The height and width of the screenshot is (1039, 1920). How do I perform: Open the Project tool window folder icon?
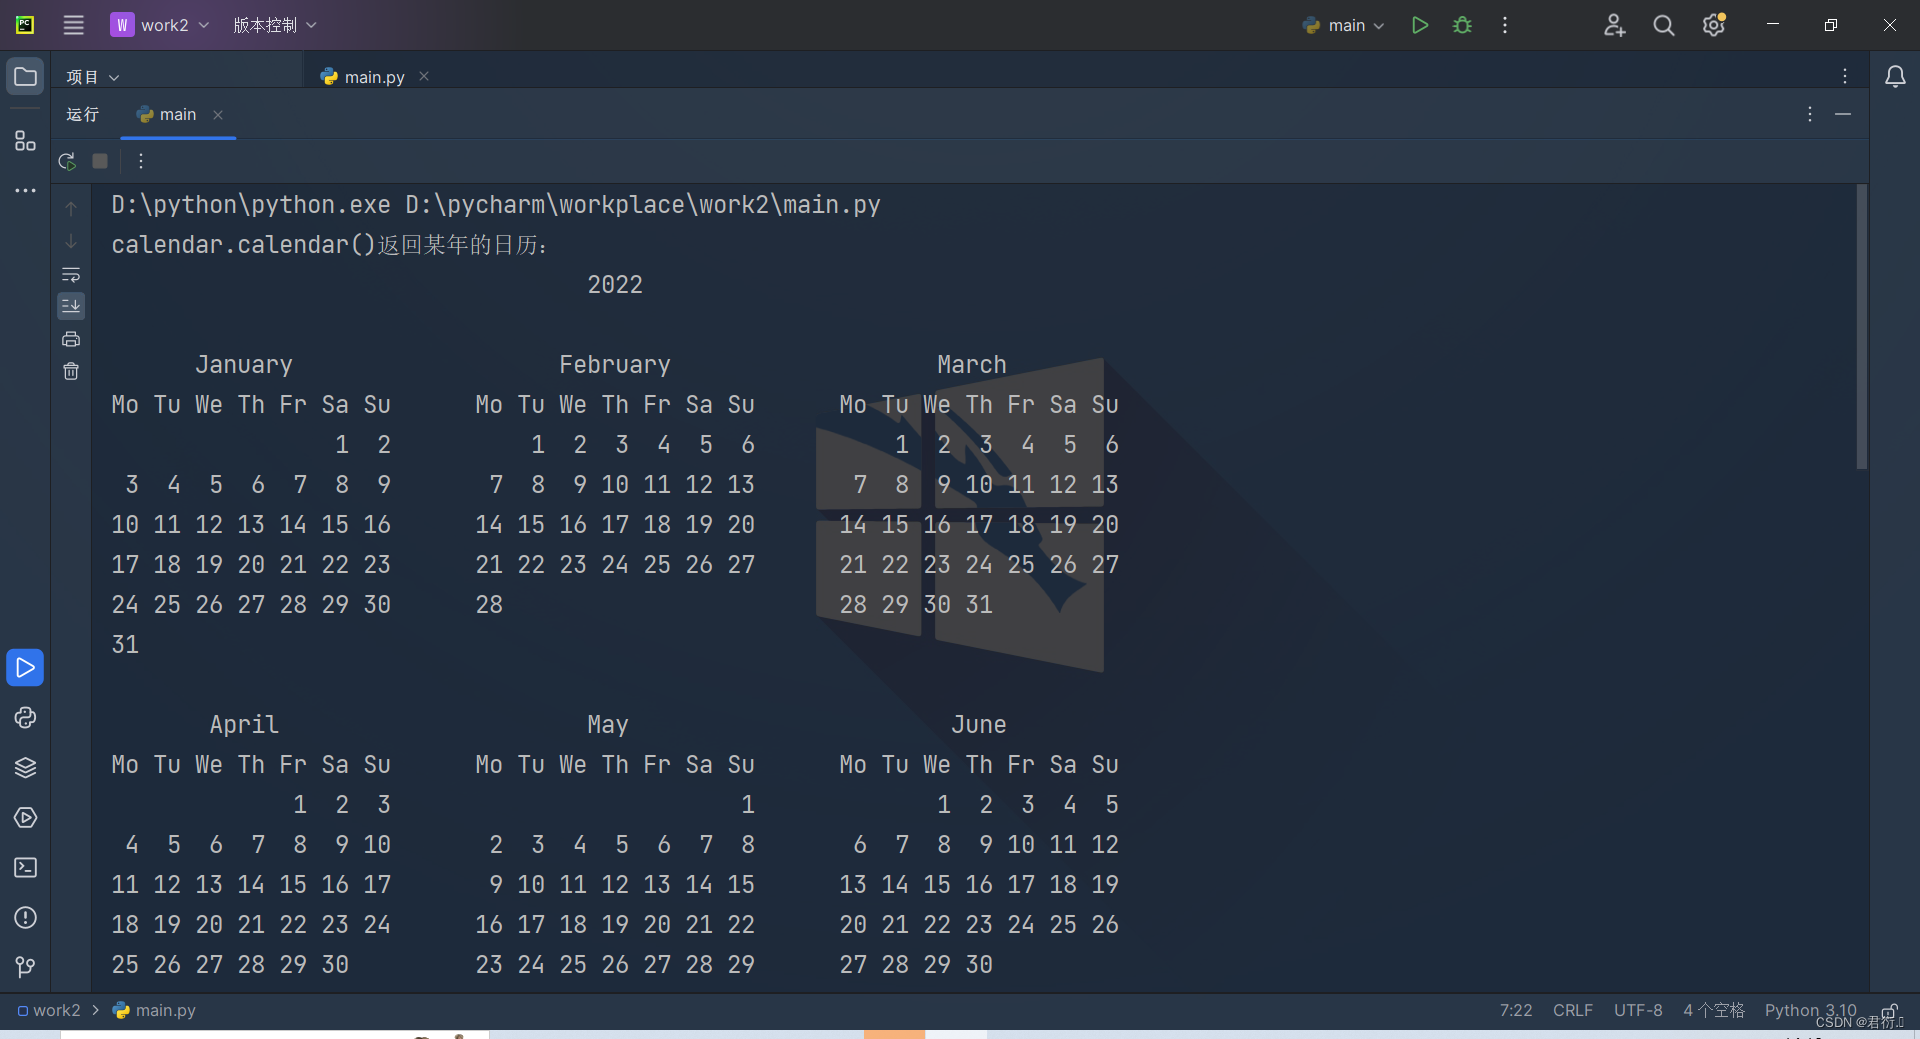tap(25, 76)
